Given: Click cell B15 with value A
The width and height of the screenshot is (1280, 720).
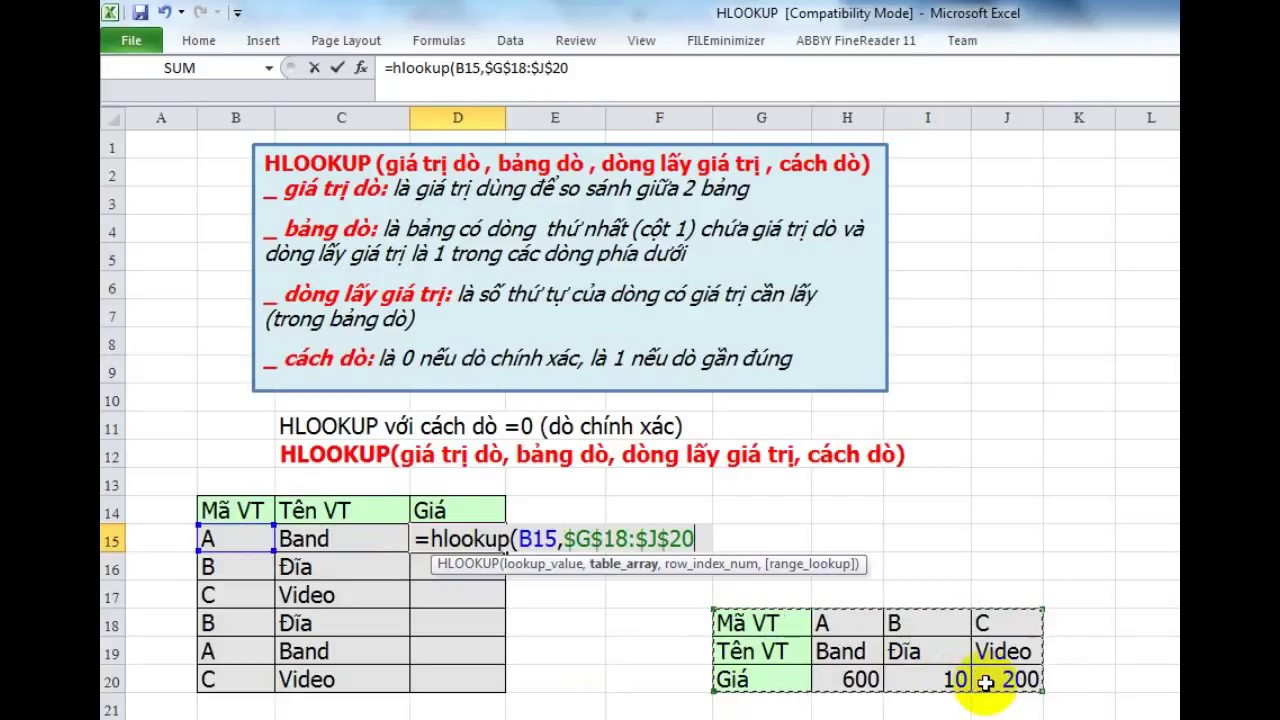Looking at the screenshot, I should [x=236, y=539].
